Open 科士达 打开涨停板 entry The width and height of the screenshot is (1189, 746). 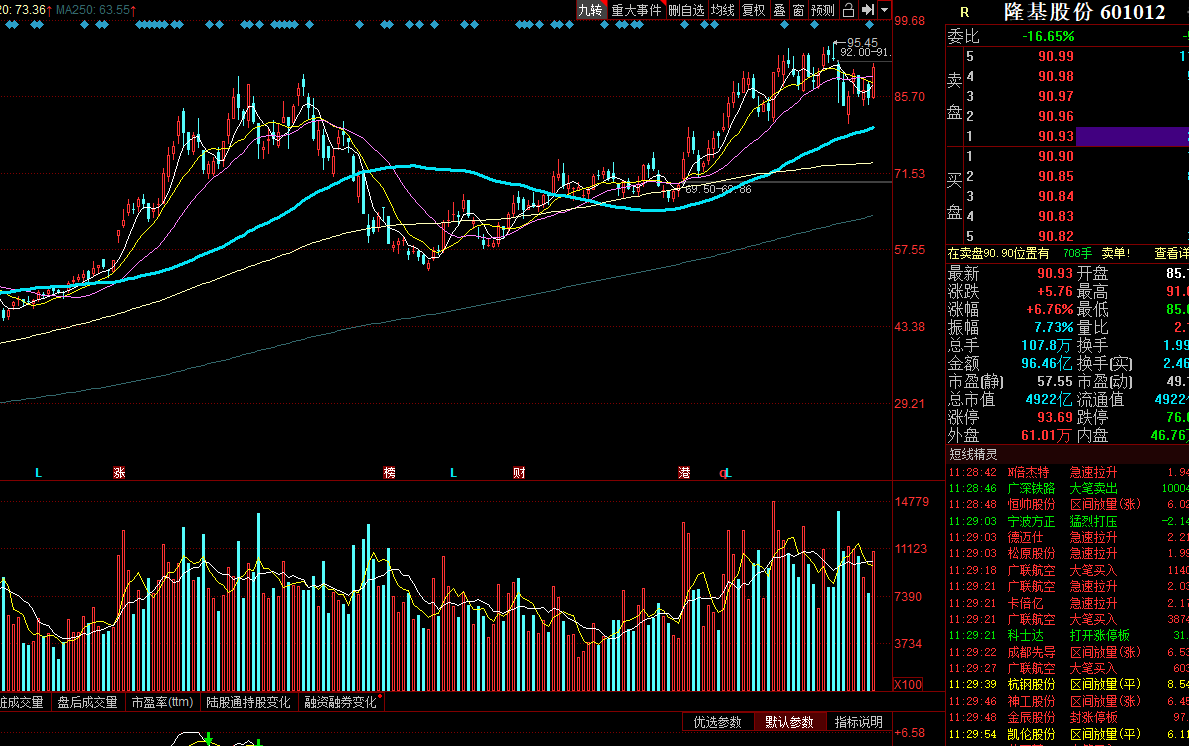(x=1068, y=635)
